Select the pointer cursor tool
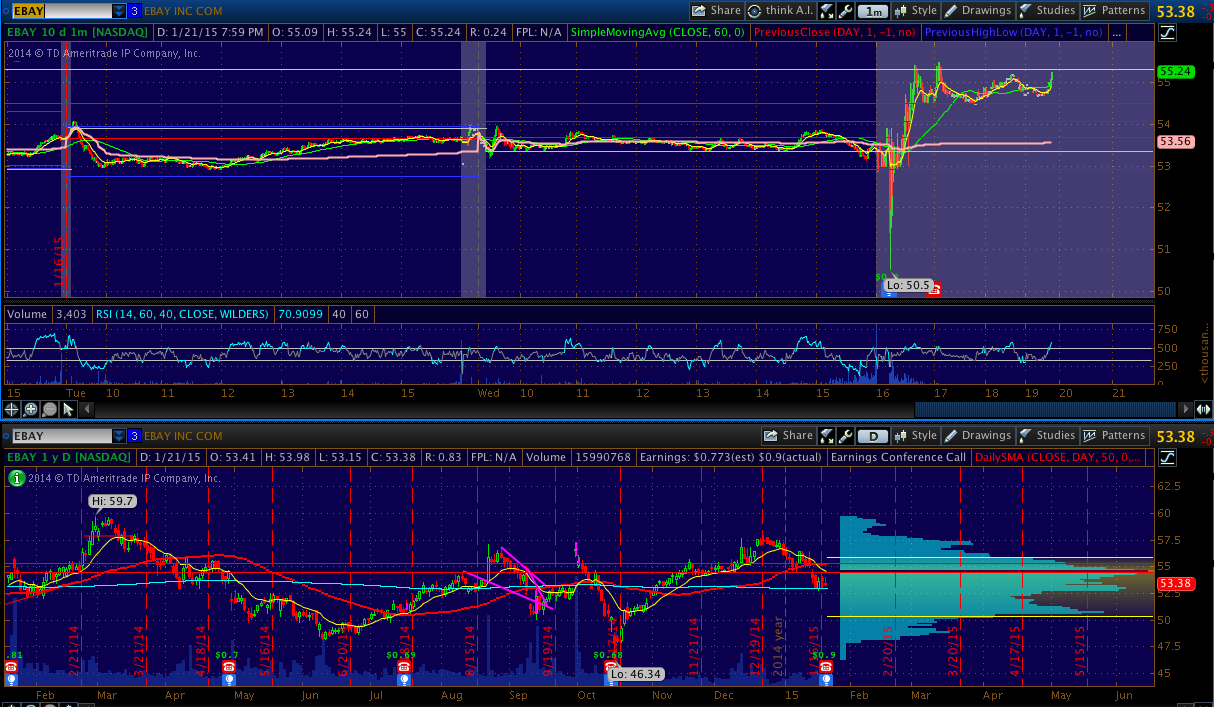This screenshot has height=707, width=1214. (x=68, y=409)
